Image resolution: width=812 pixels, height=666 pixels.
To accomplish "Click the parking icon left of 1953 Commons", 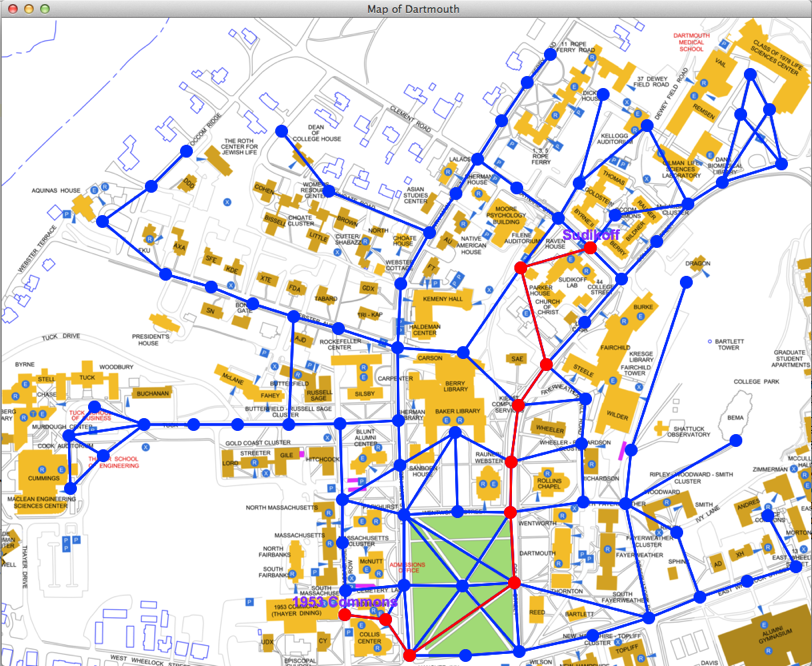I will [249, 602].
